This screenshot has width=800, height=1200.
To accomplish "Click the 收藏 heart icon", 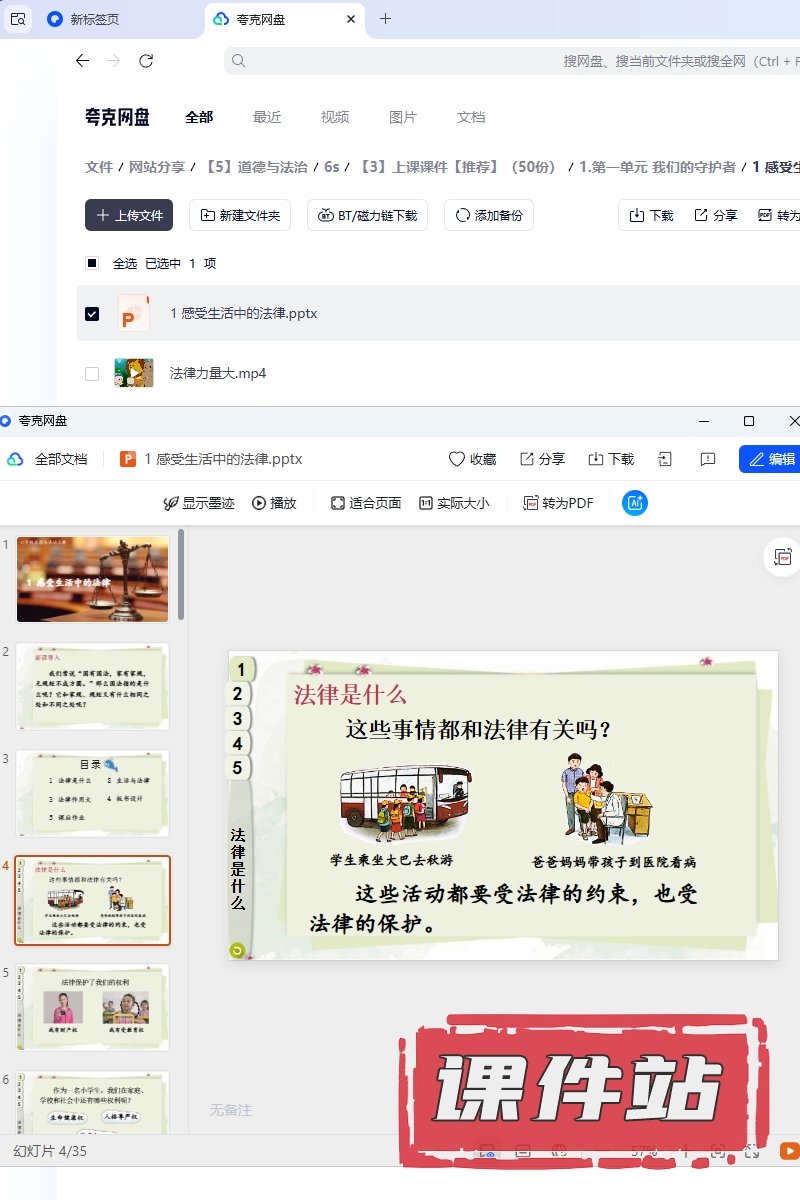I will click(457, 459).
